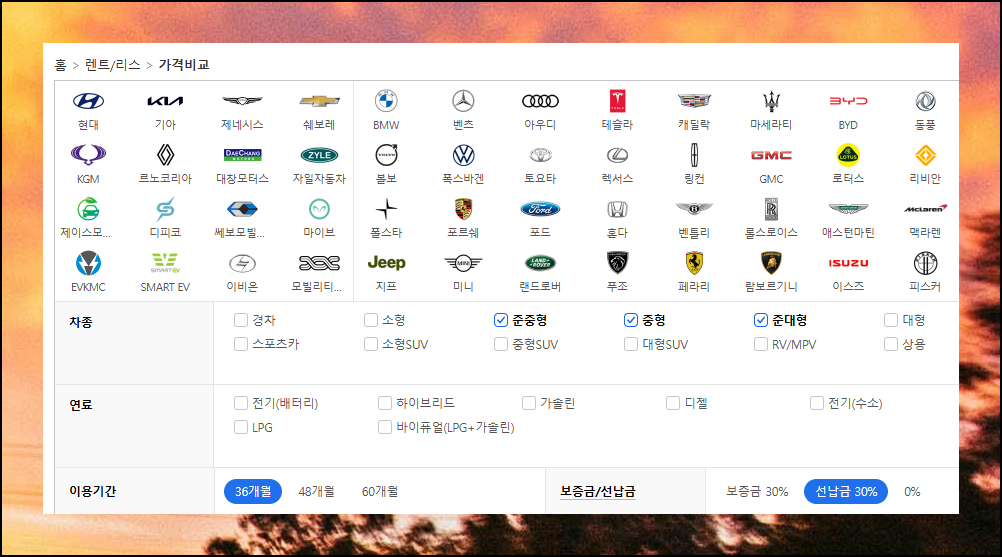Select the Ferrari (페라리) logo
This screenshot has width=1002, height=557.
(694, 263)
